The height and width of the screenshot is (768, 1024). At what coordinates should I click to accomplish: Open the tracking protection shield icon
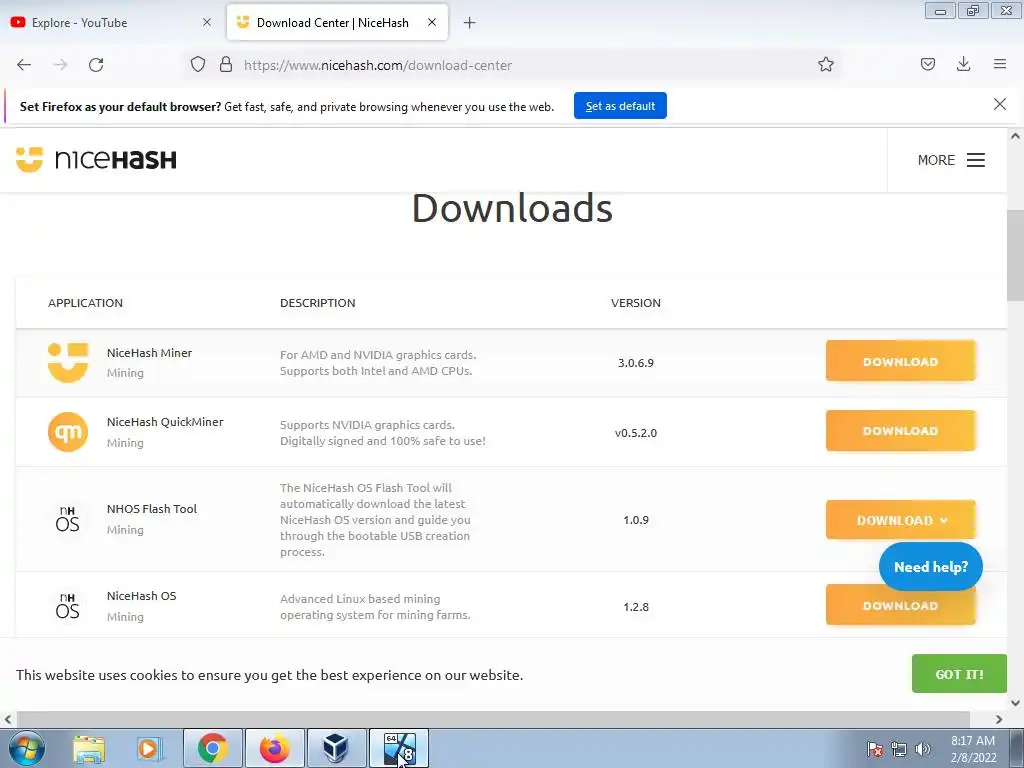coord(198,65)
